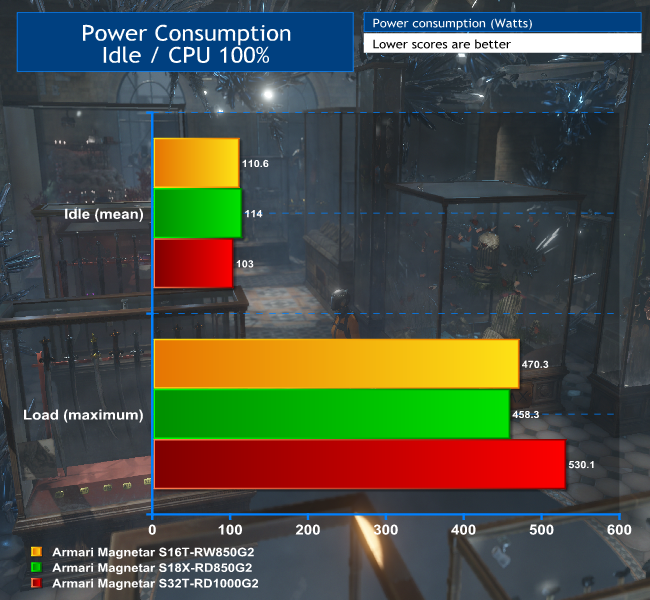Click the legend text 'Armari Magnetar S16T-RW850G2'
Image resolution: width=650 pixels, height=600 pixels.
[x=153, y=552]
